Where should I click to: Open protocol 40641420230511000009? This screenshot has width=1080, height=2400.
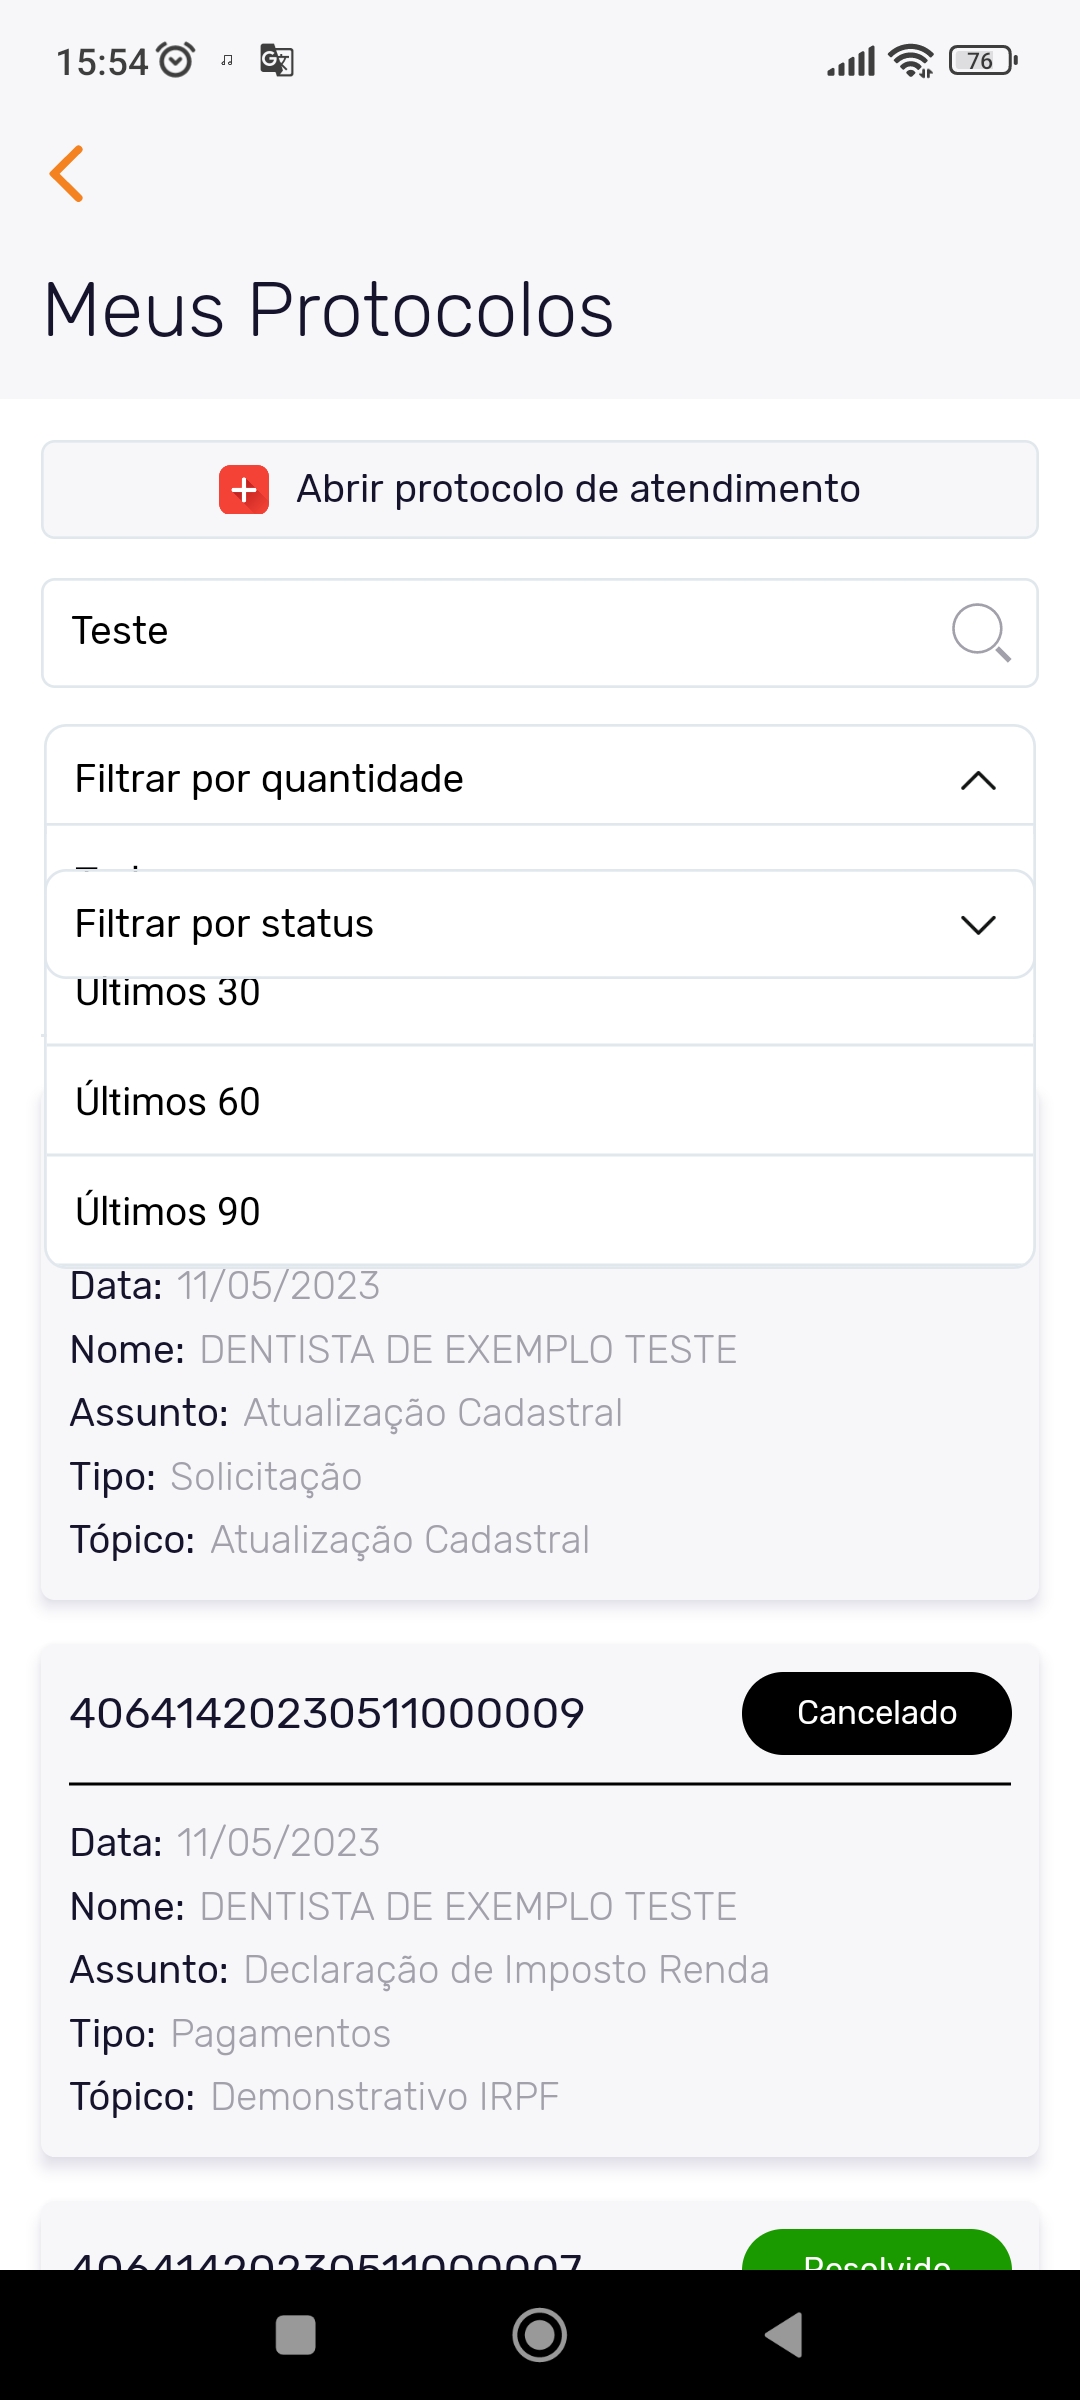click(327, 1713)
